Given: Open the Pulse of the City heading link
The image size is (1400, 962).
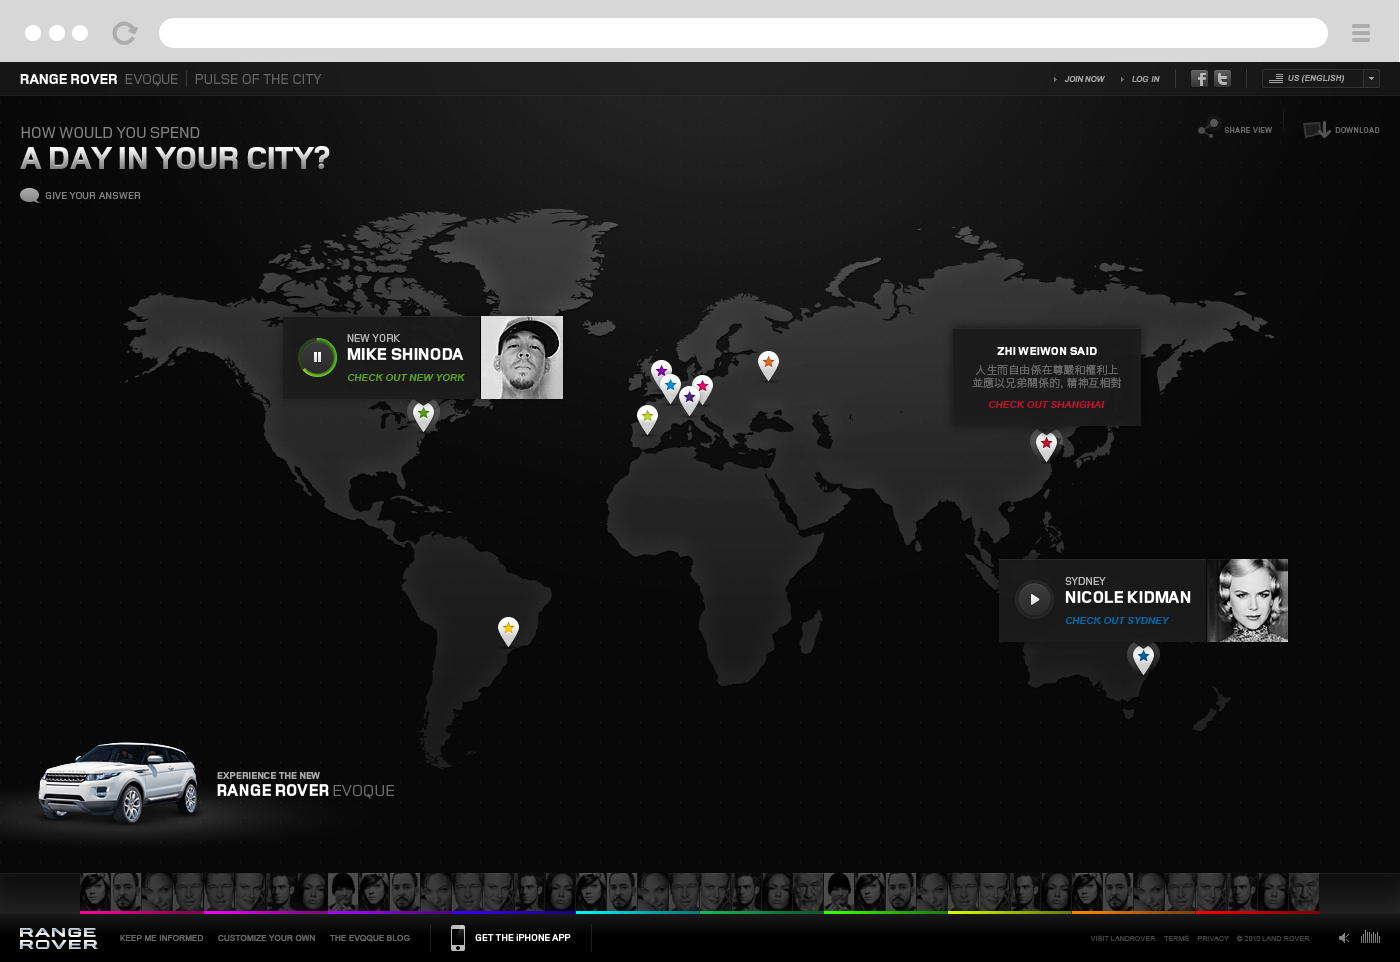Looking at the screenshot, I should pyautogui.click(x=258, y=79).
